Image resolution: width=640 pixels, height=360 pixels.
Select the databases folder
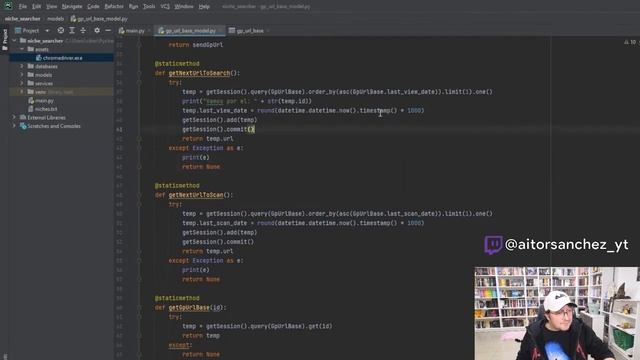click(x=46, y=67)
